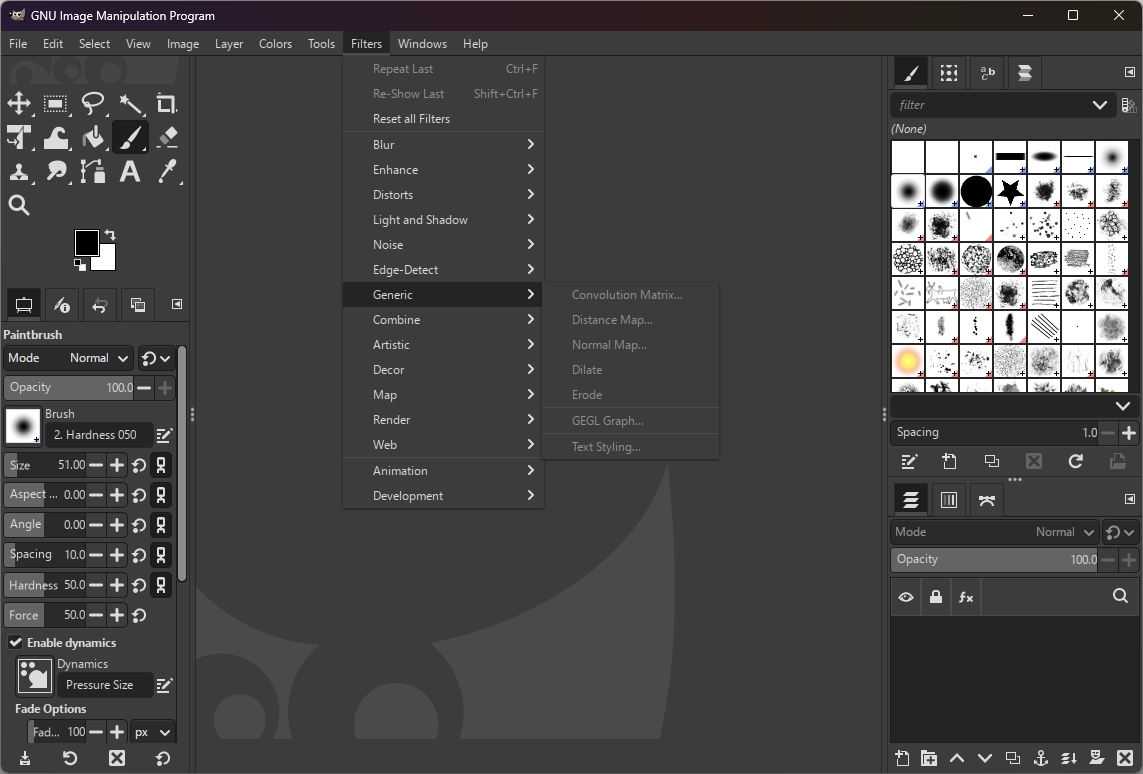The image size is (1143, 774).
Task: Activate the Crop tool
Action: pos(166,104)
